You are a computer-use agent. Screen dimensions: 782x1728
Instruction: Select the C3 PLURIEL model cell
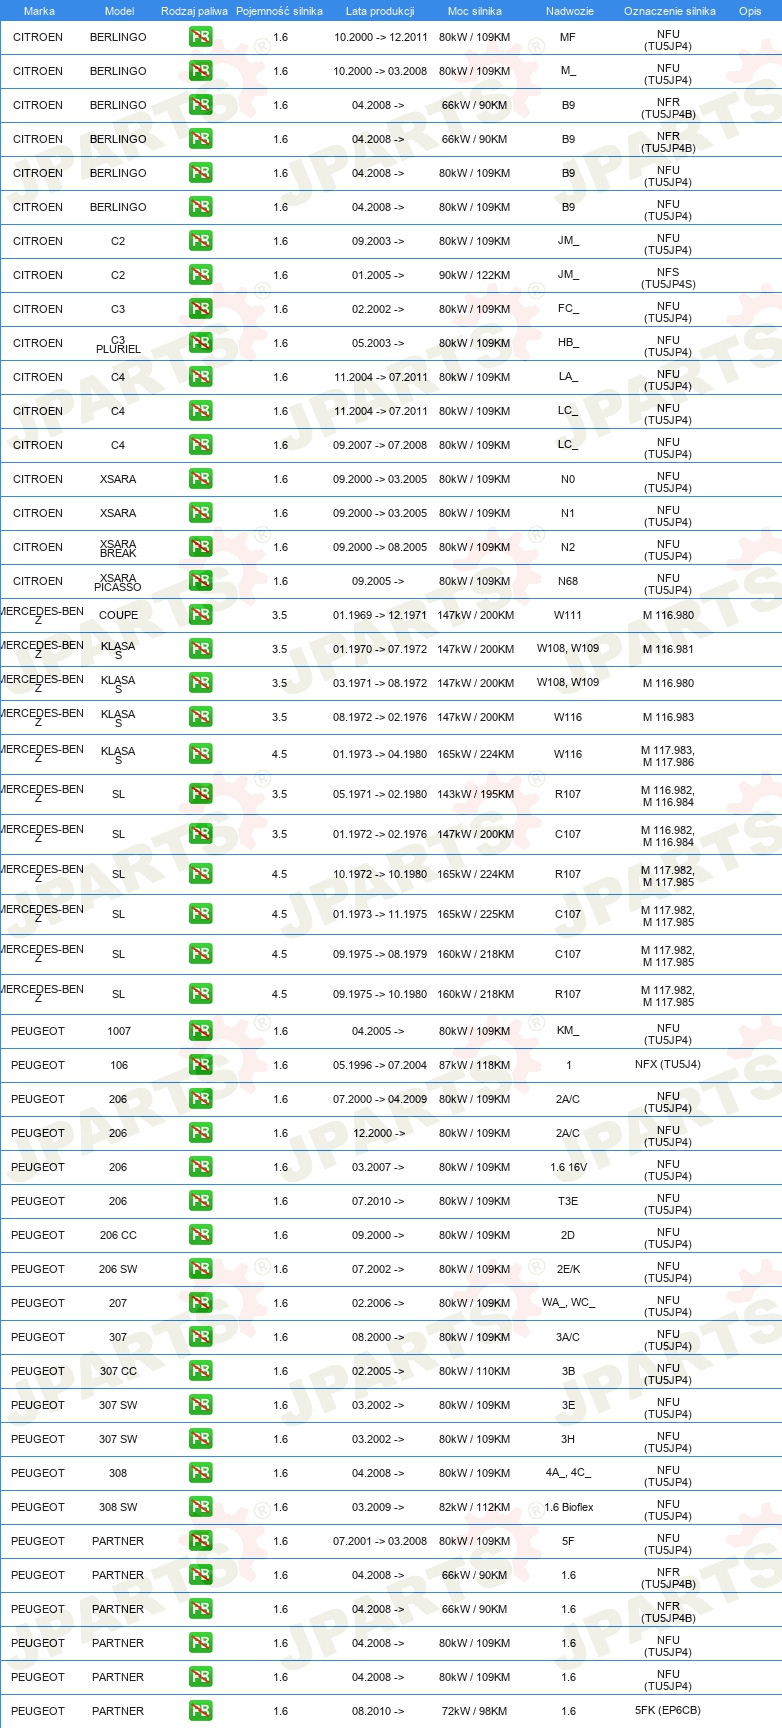(118, 344)
